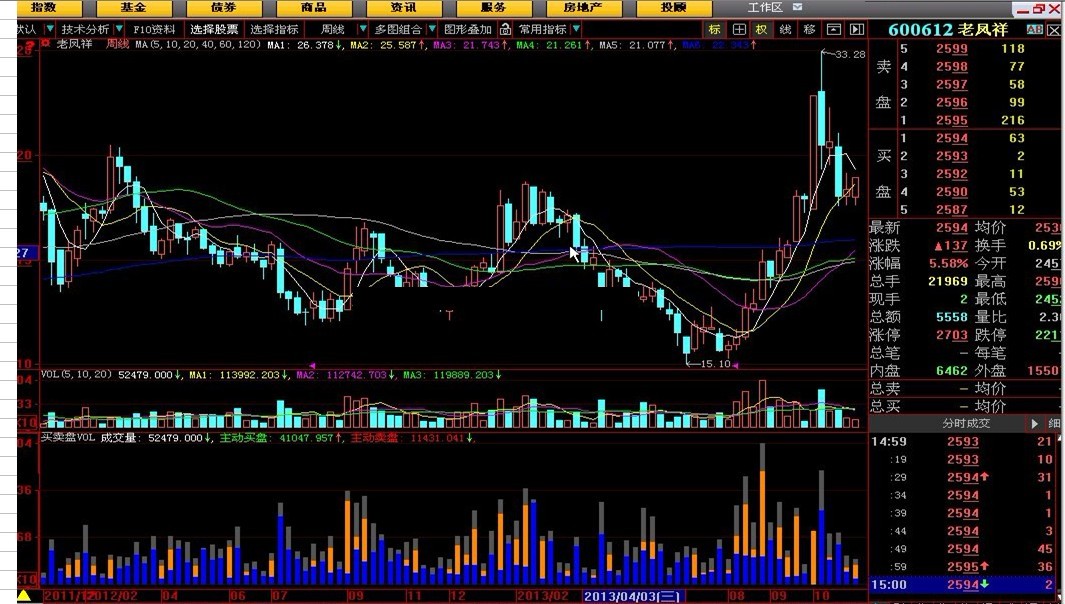Open the 细 detail button
1065x604 pixels.
(1054, 423)
